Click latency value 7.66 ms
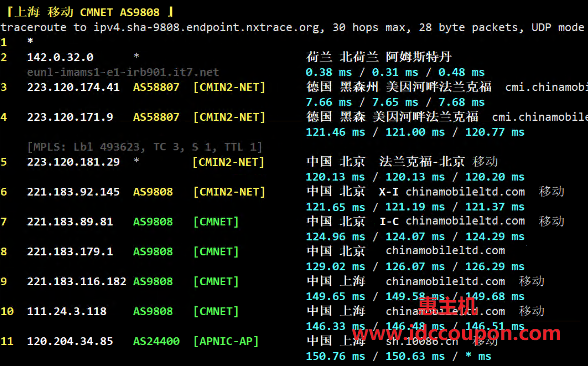 point(328,102)
